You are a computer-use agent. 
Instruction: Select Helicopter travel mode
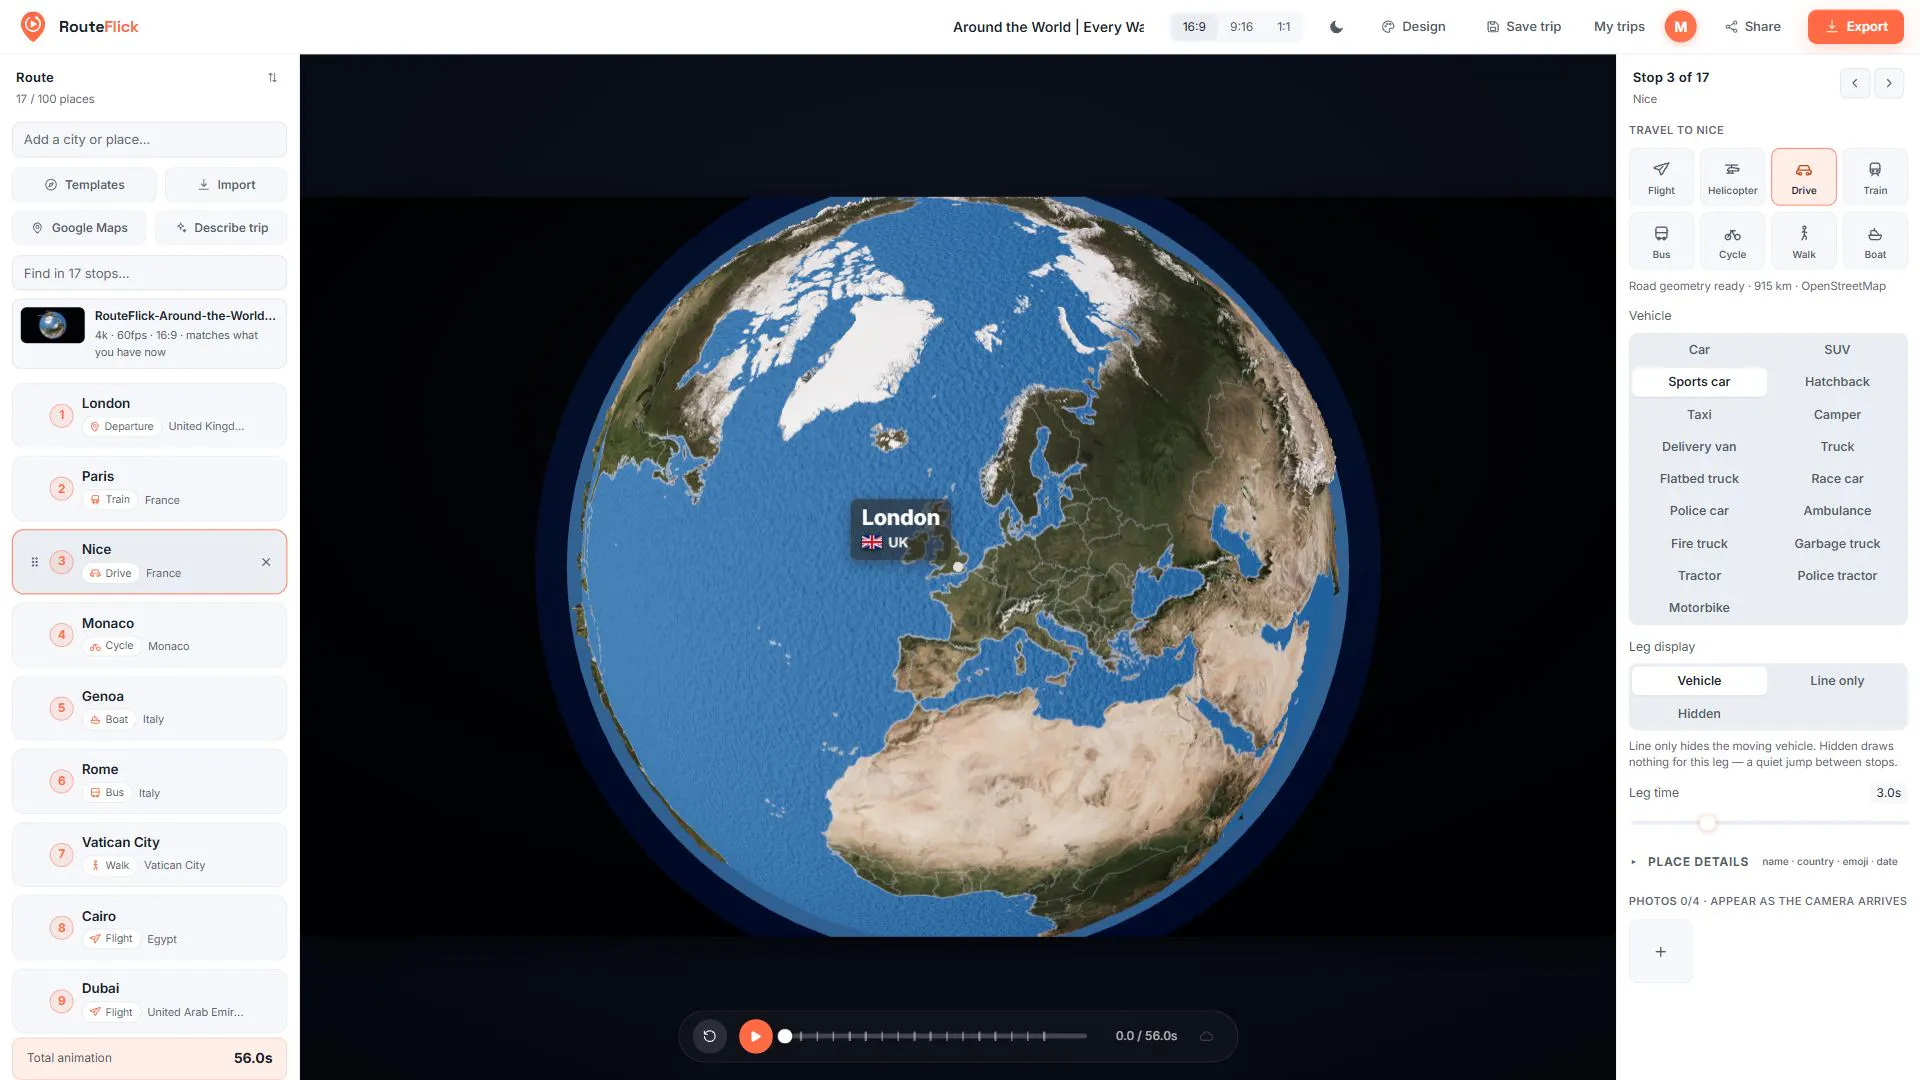[1732, 177]
